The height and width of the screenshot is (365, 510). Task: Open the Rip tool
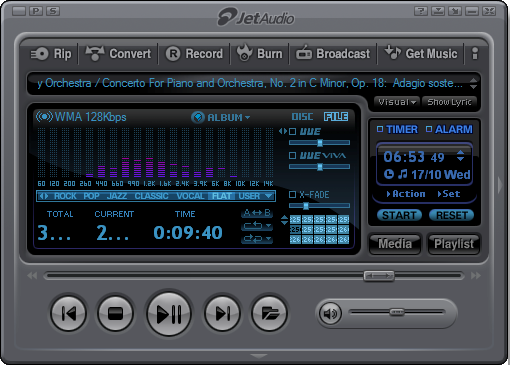pos(51,54)
